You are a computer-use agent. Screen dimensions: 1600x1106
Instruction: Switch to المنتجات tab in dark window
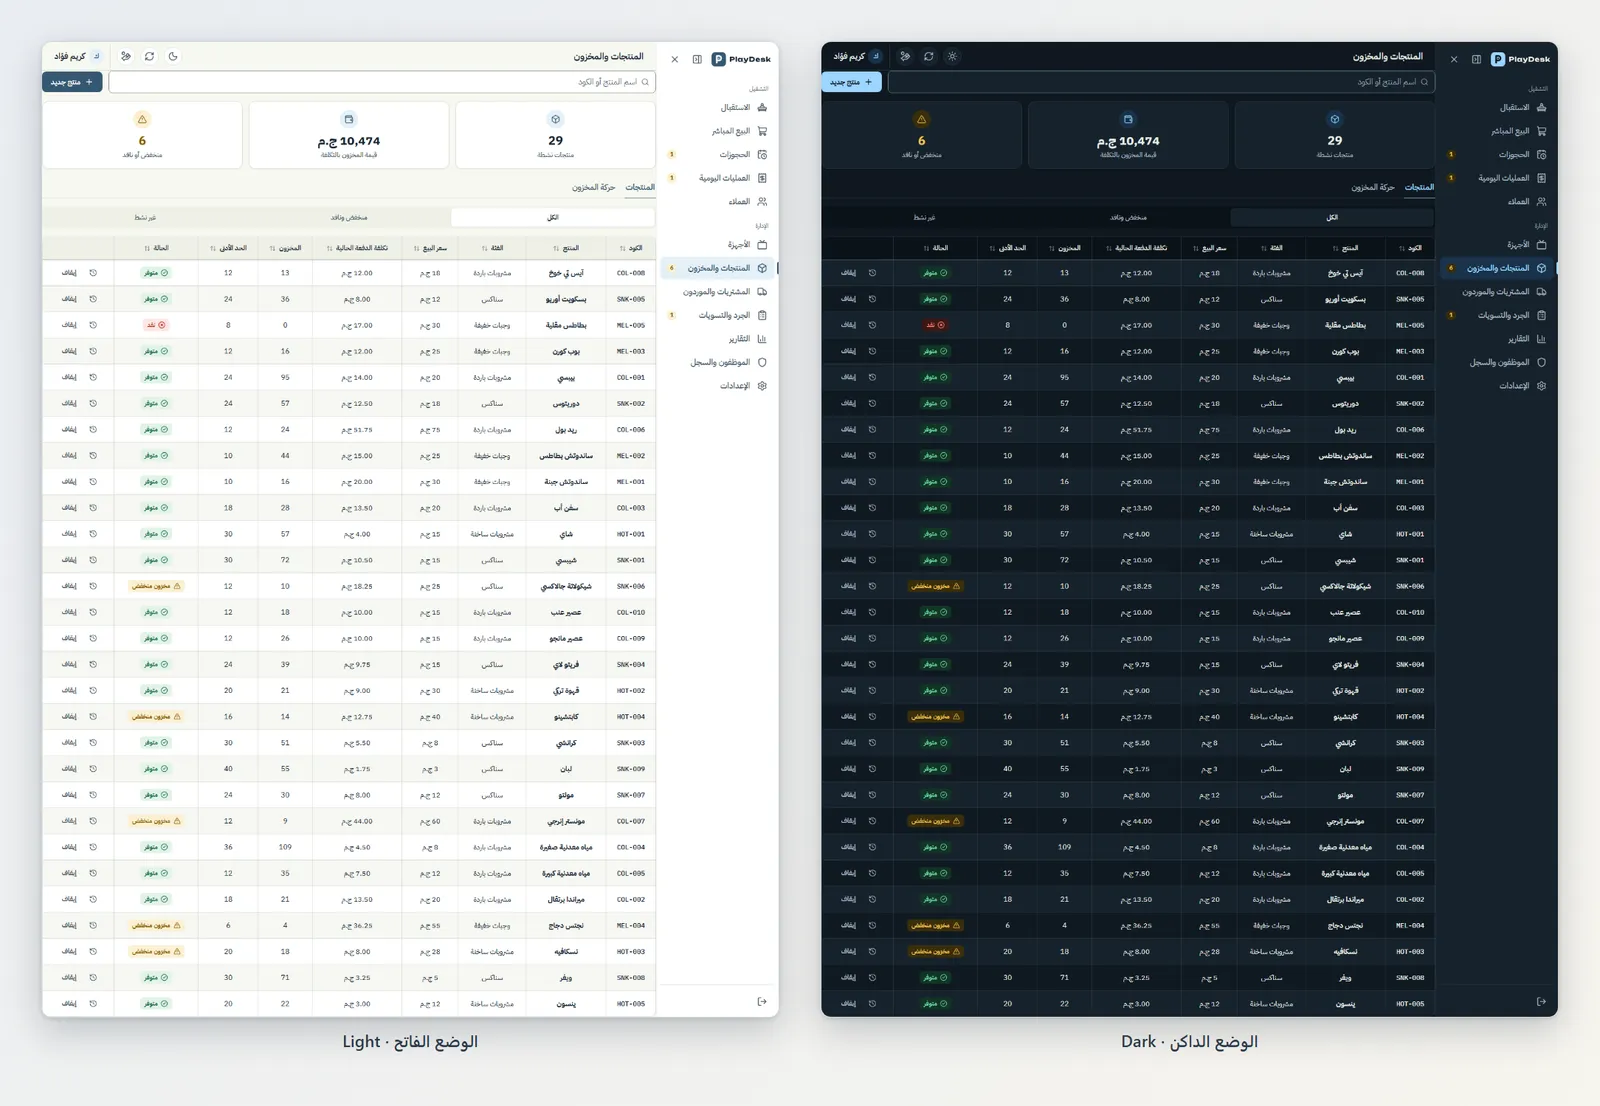(x=1419, y=188)
